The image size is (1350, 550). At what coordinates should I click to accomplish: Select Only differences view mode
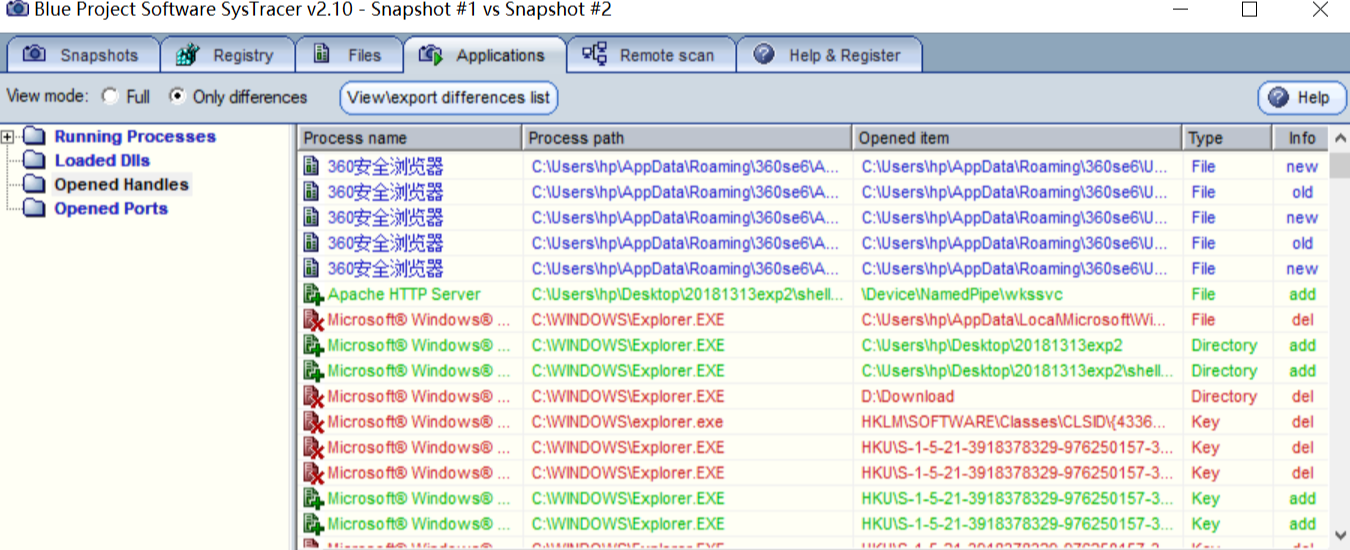click(177, 97)
